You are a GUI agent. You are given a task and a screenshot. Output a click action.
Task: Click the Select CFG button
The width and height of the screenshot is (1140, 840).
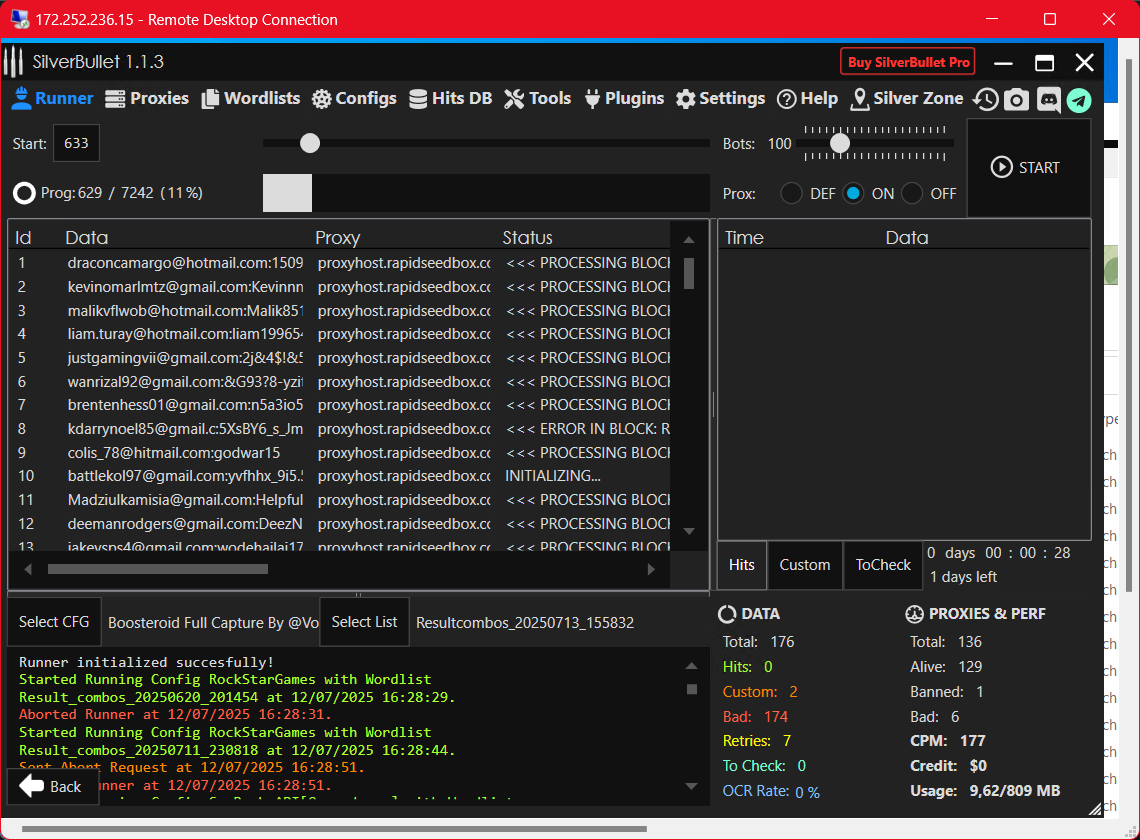coord(54,622)
